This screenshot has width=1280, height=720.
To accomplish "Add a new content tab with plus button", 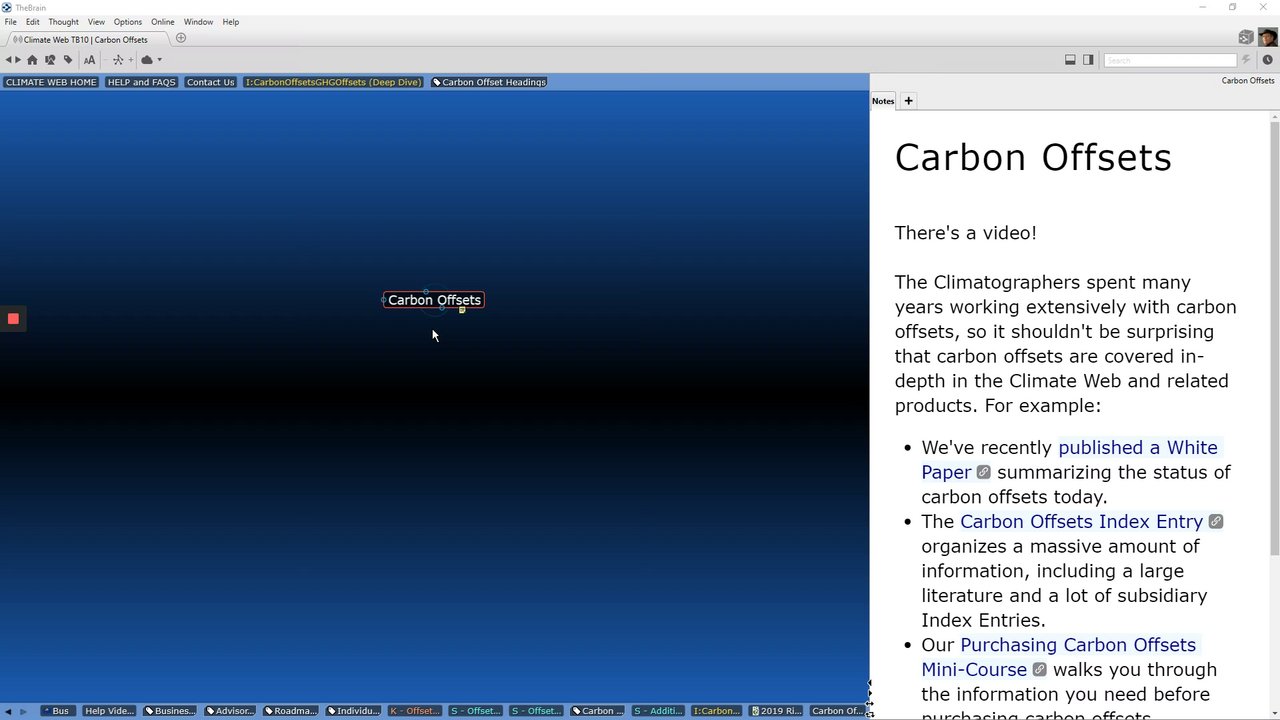I will coord(908,101).
